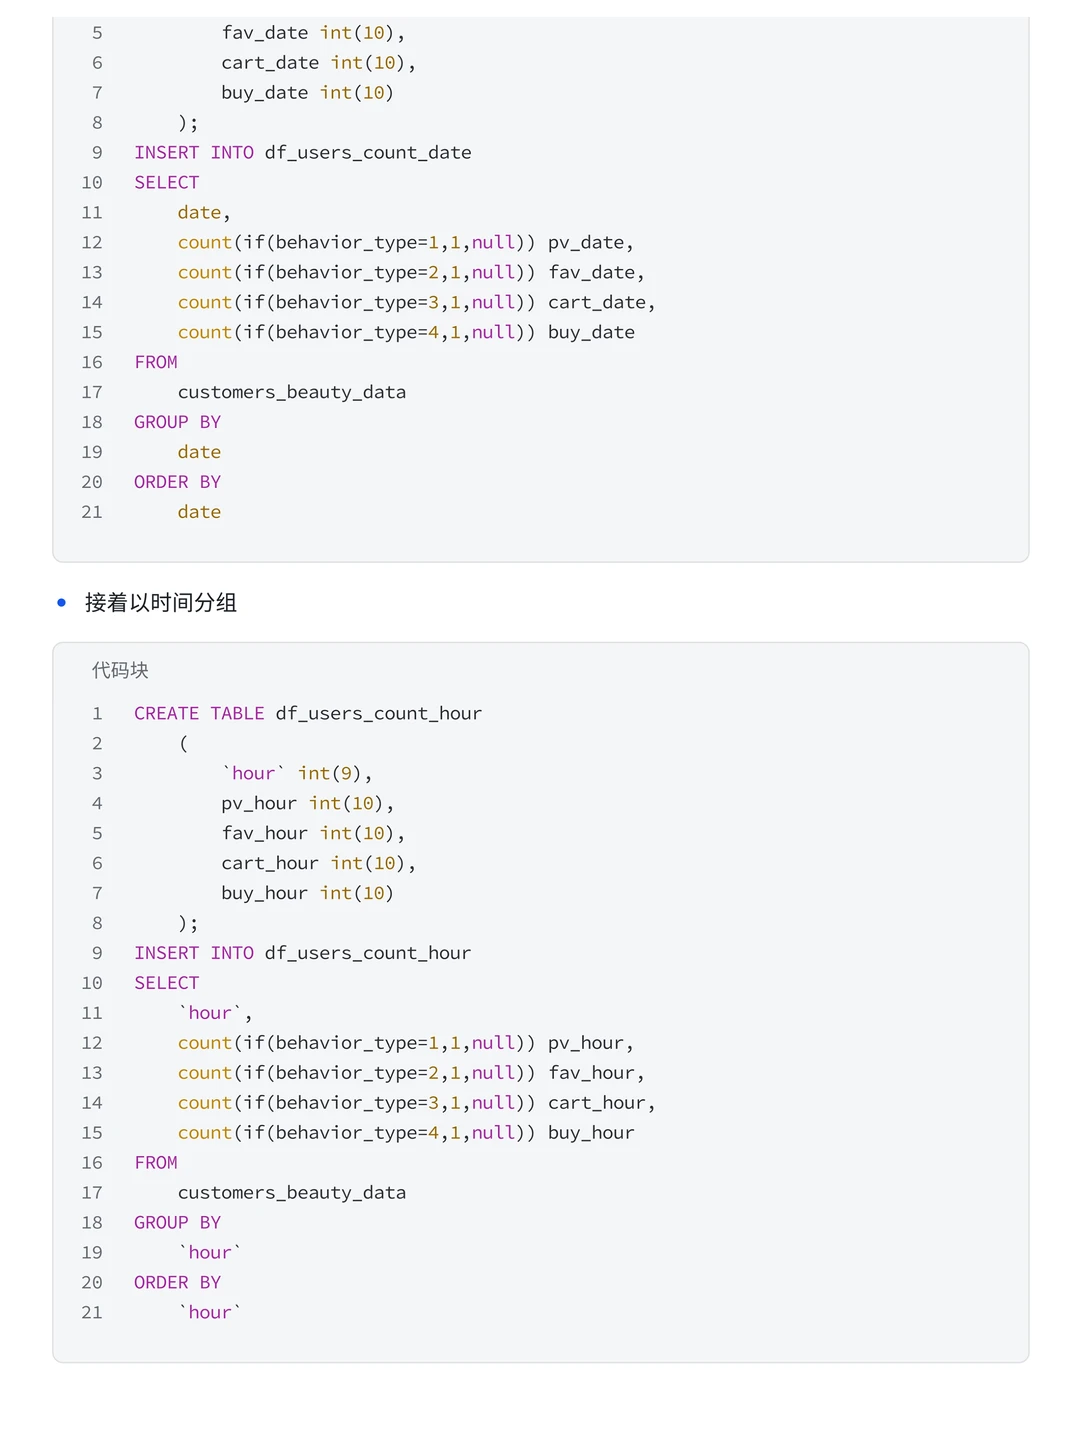Click customers_beauty_data in first code block
This screenshot has width=1080, height=1440.
click(x=292, y=392)
